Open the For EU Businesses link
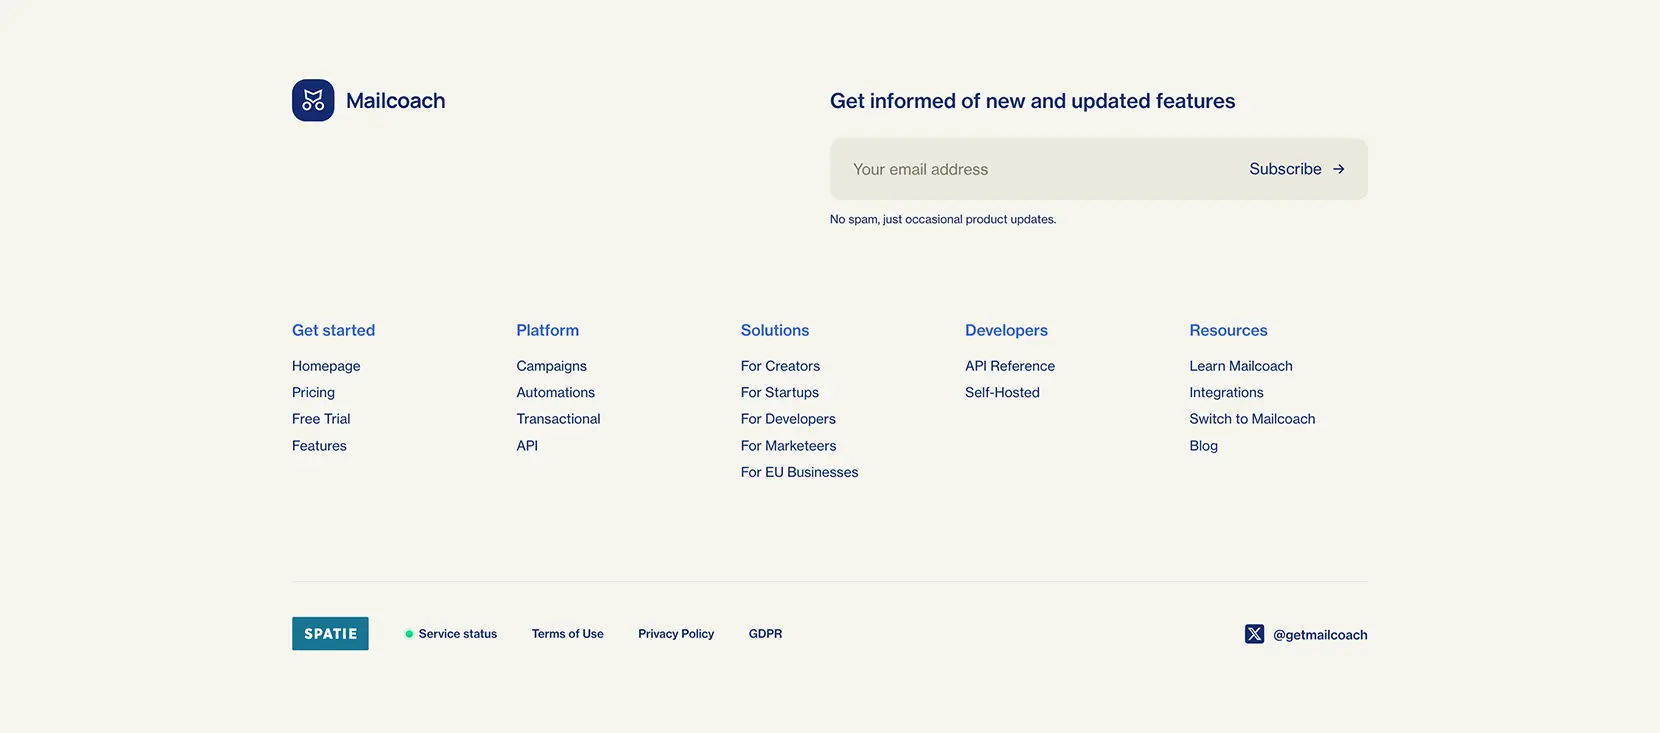 (799, 472)
